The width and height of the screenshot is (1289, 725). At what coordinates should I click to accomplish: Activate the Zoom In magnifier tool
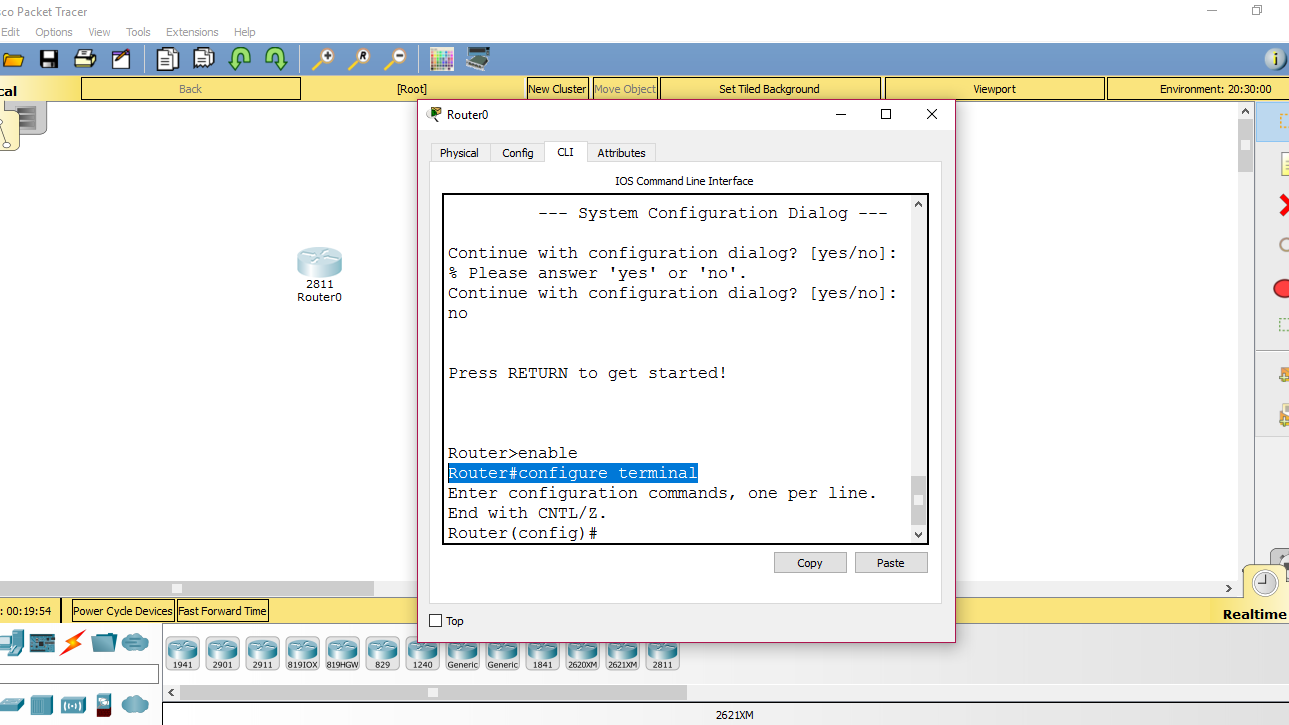pos(322,58)
